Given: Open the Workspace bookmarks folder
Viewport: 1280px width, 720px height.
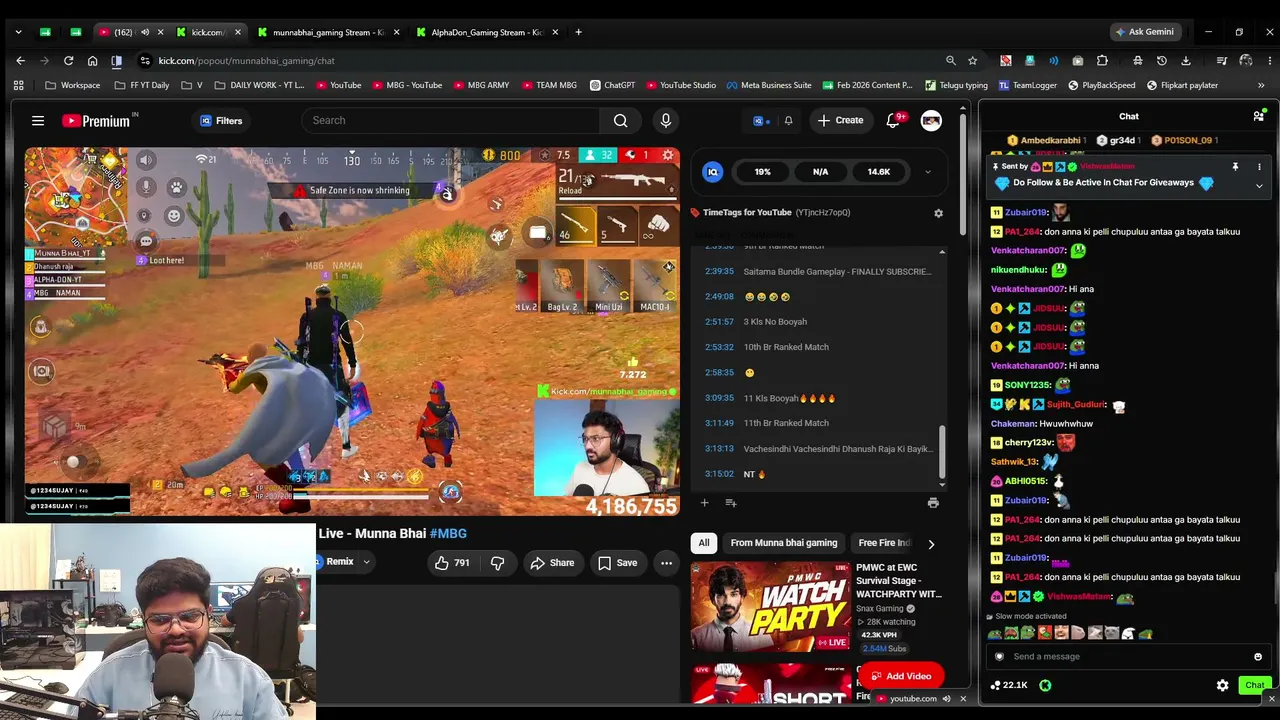Looking at the screenshot, I should tap(73, 85).
